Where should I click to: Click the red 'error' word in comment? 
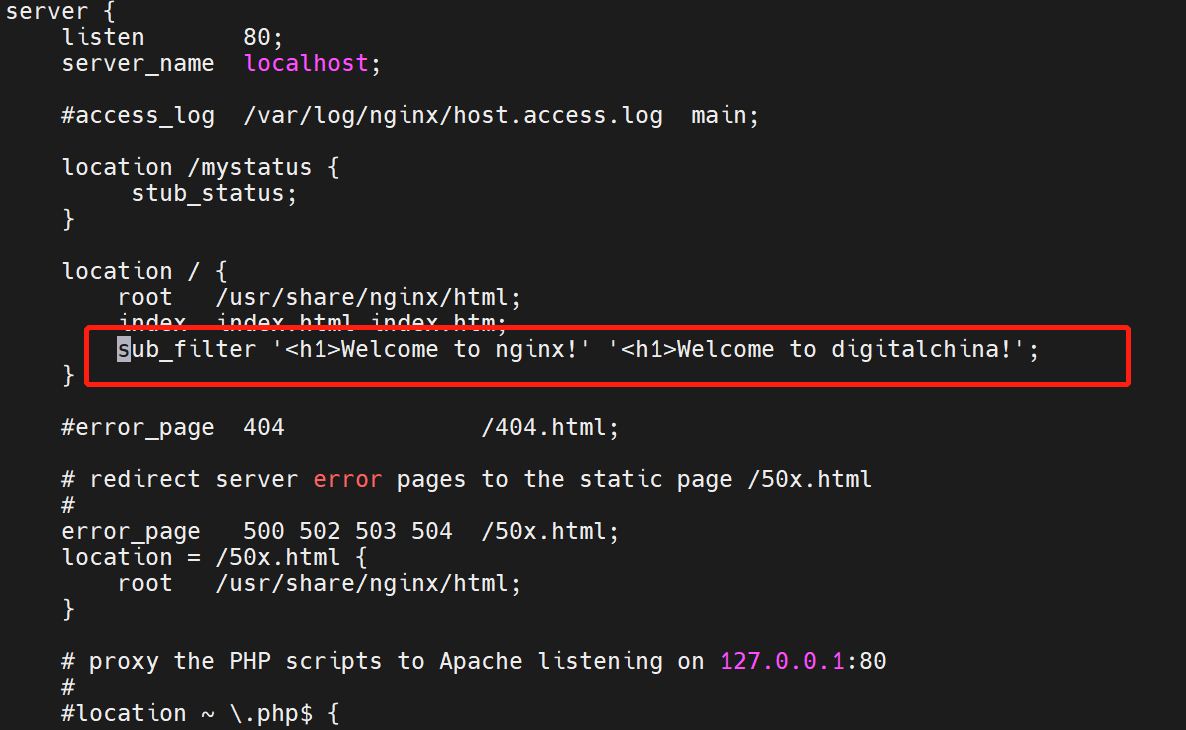pos(347,480)
